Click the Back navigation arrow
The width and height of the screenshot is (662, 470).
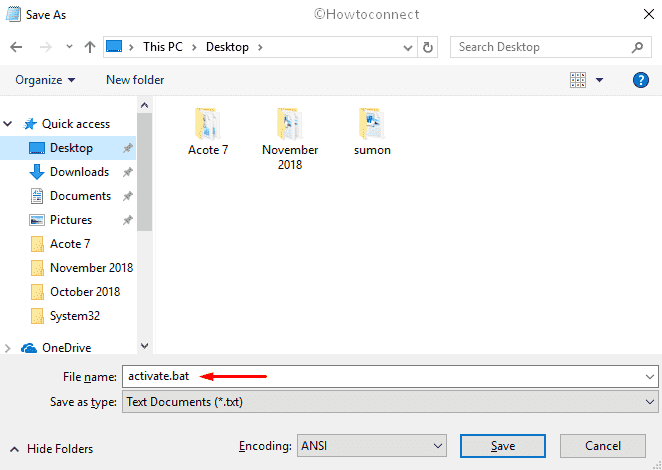(16, 47)
